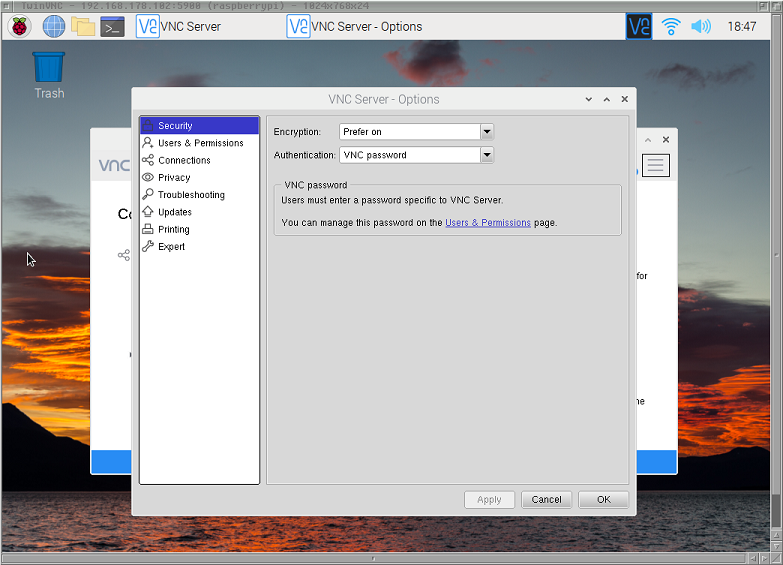Open the Users & Permissions category
Image resolution: width=783 pixels, height=565 pixels.
tap(199, 143)
